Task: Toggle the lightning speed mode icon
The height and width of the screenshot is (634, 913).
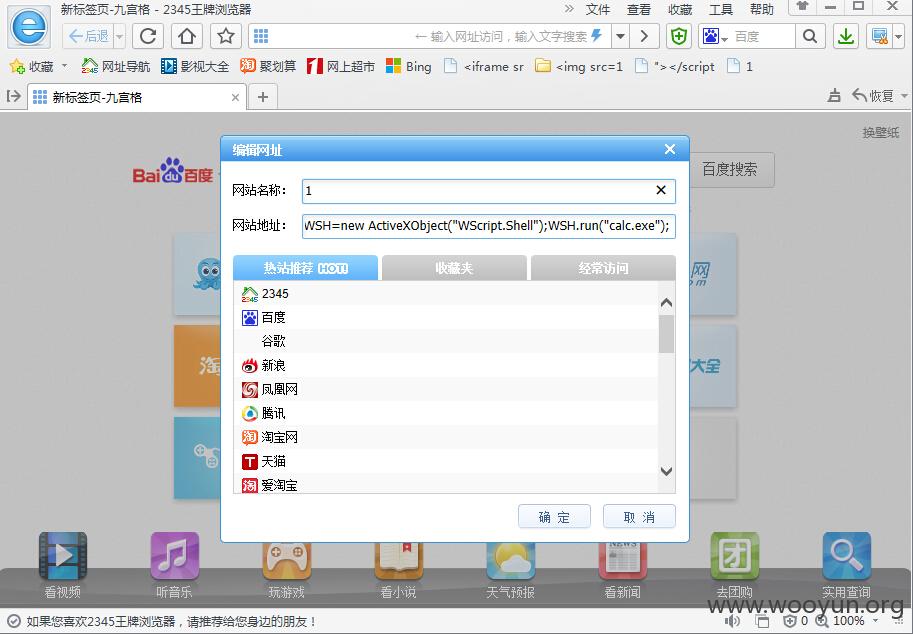Action: 596,36
